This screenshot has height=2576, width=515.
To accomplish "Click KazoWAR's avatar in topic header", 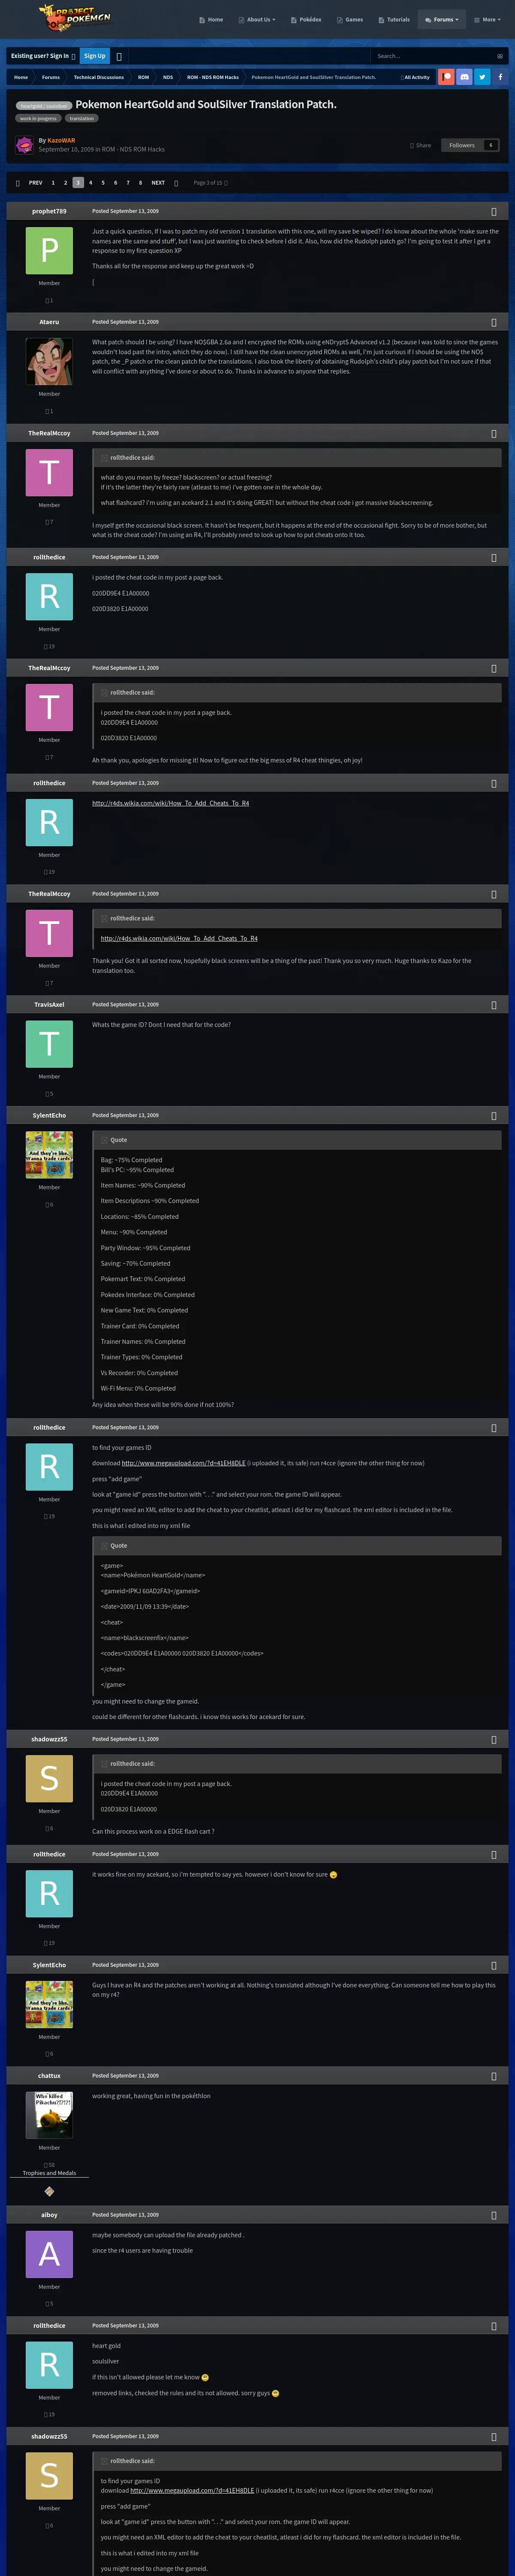I will tap(24, 145).
